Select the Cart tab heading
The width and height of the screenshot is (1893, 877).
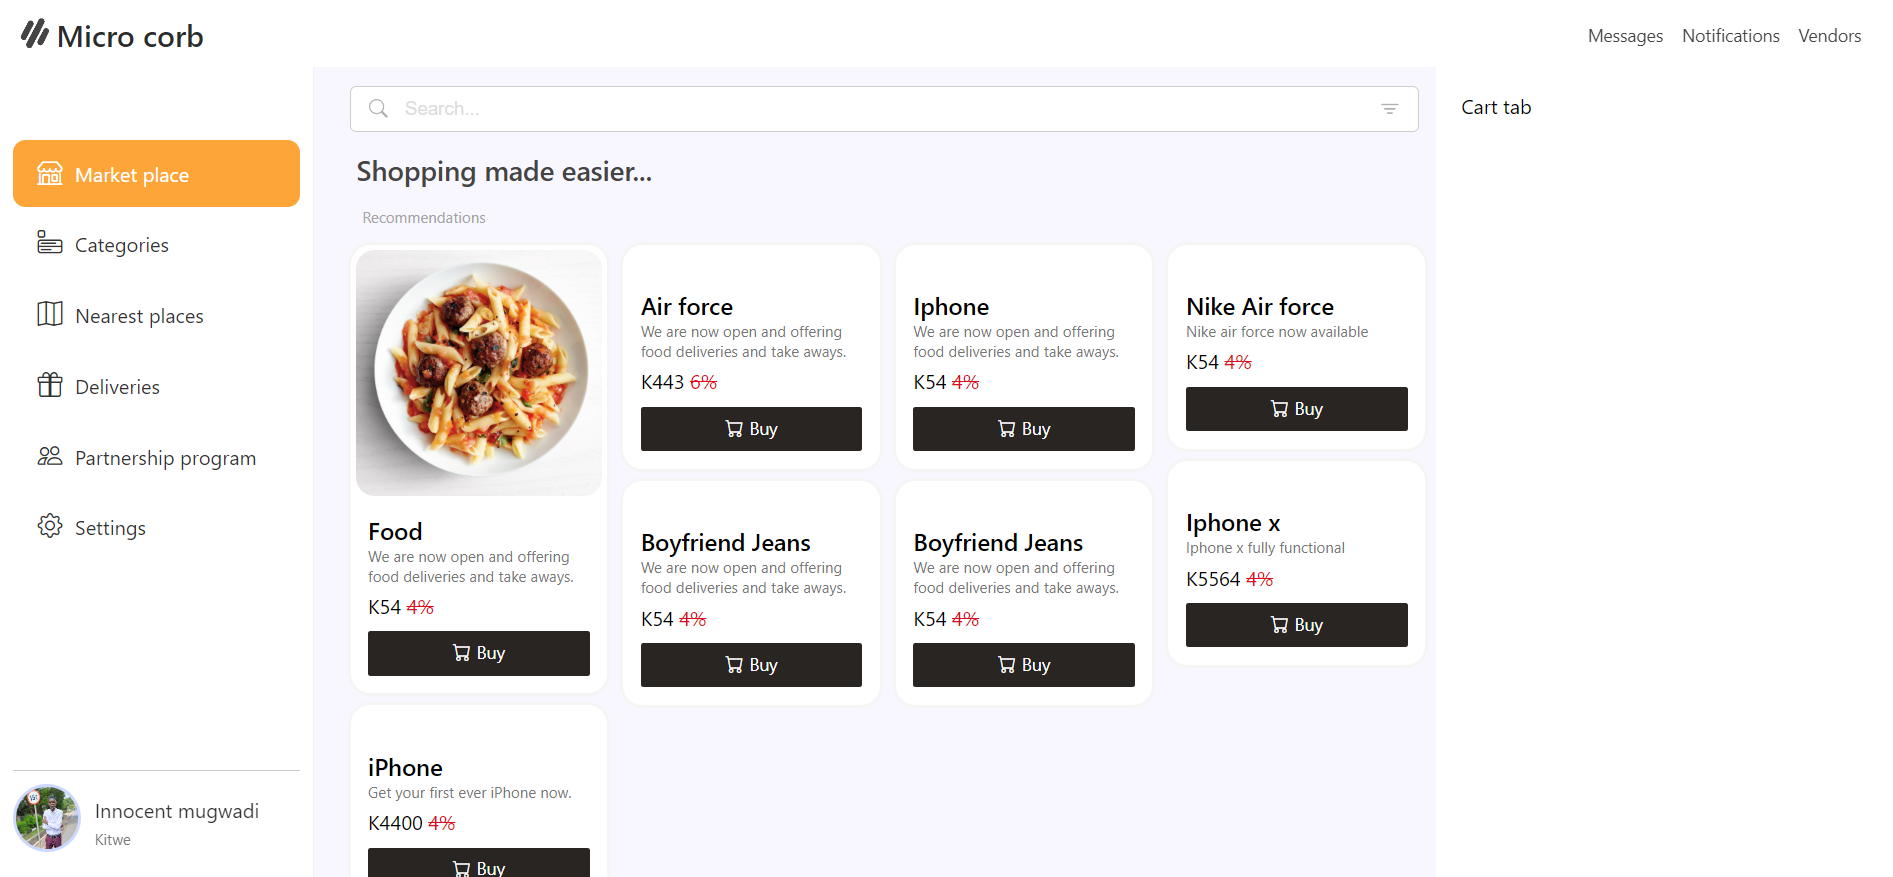click(x=1496, y=107)
